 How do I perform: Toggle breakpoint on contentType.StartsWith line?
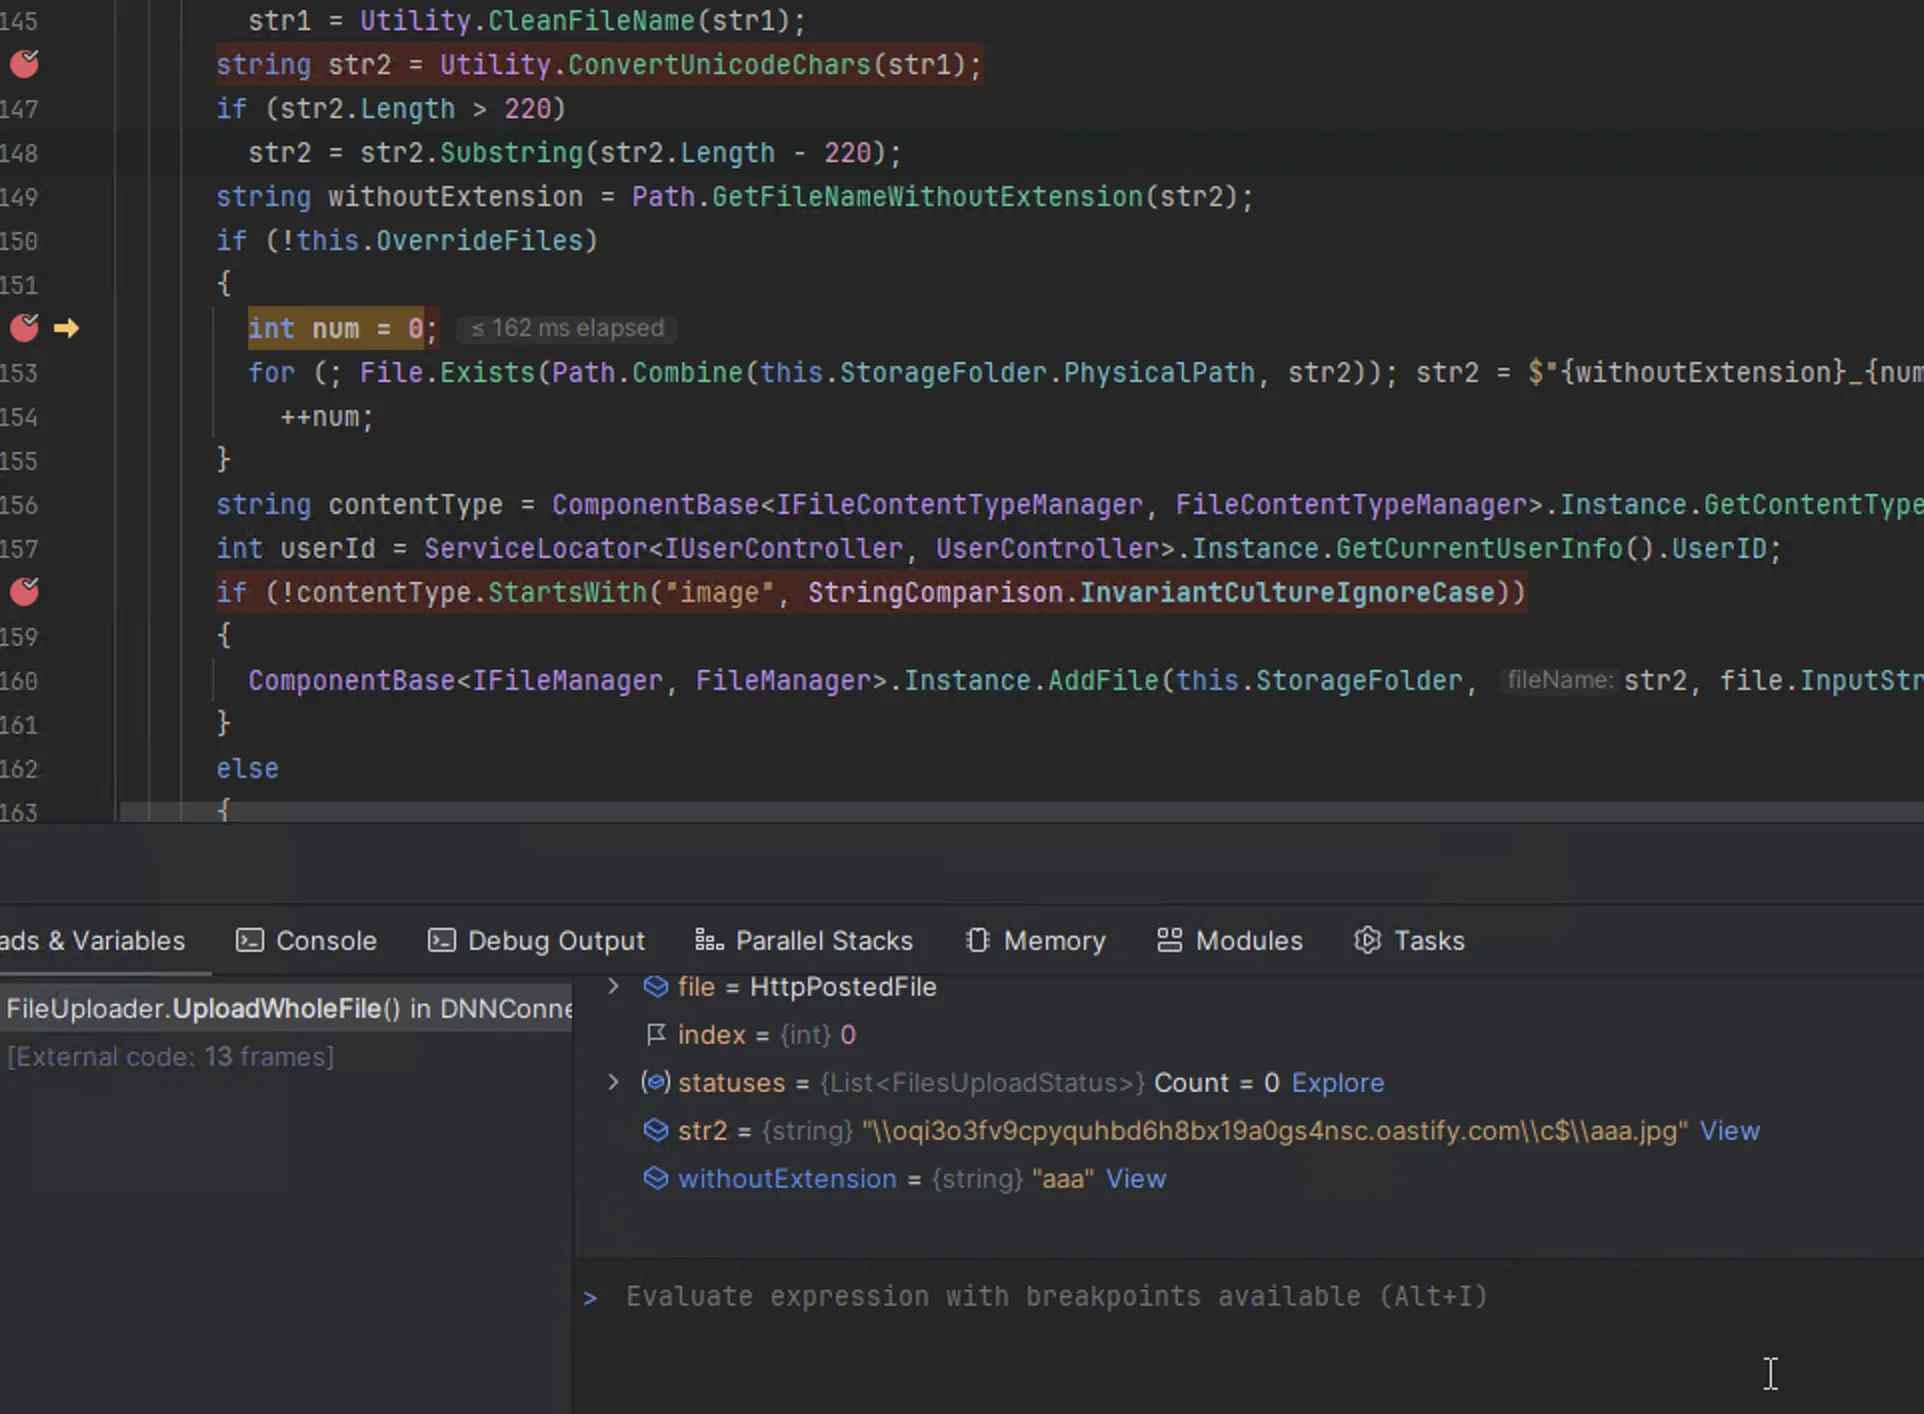(24, 592)
